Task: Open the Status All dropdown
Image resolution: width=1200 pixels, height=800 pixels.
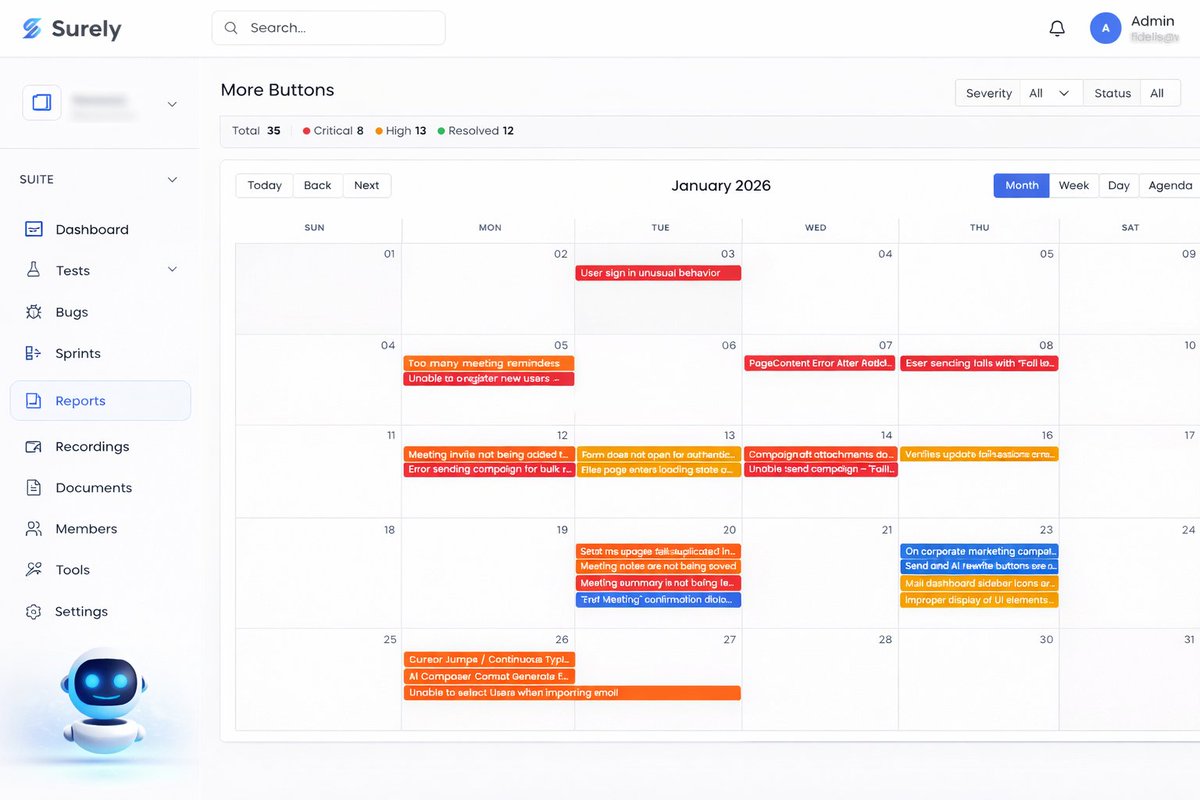Action: [1158, 93]
